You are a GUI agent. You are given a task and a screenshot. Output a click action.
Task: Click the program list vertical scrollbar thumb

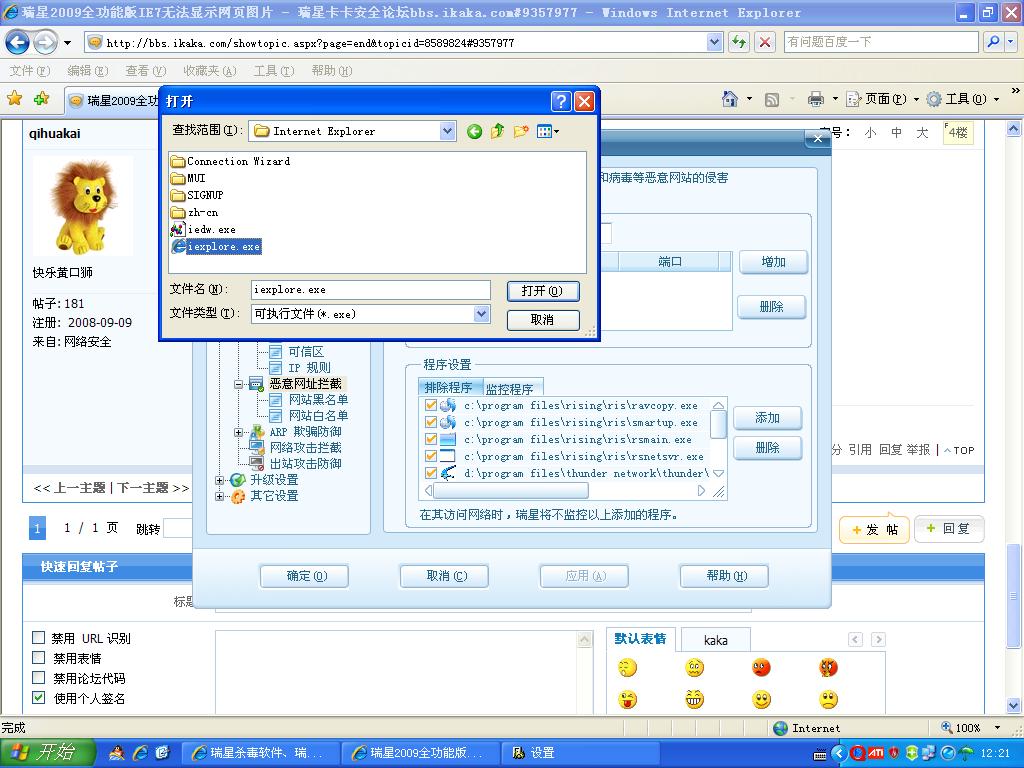click(718, 425)
